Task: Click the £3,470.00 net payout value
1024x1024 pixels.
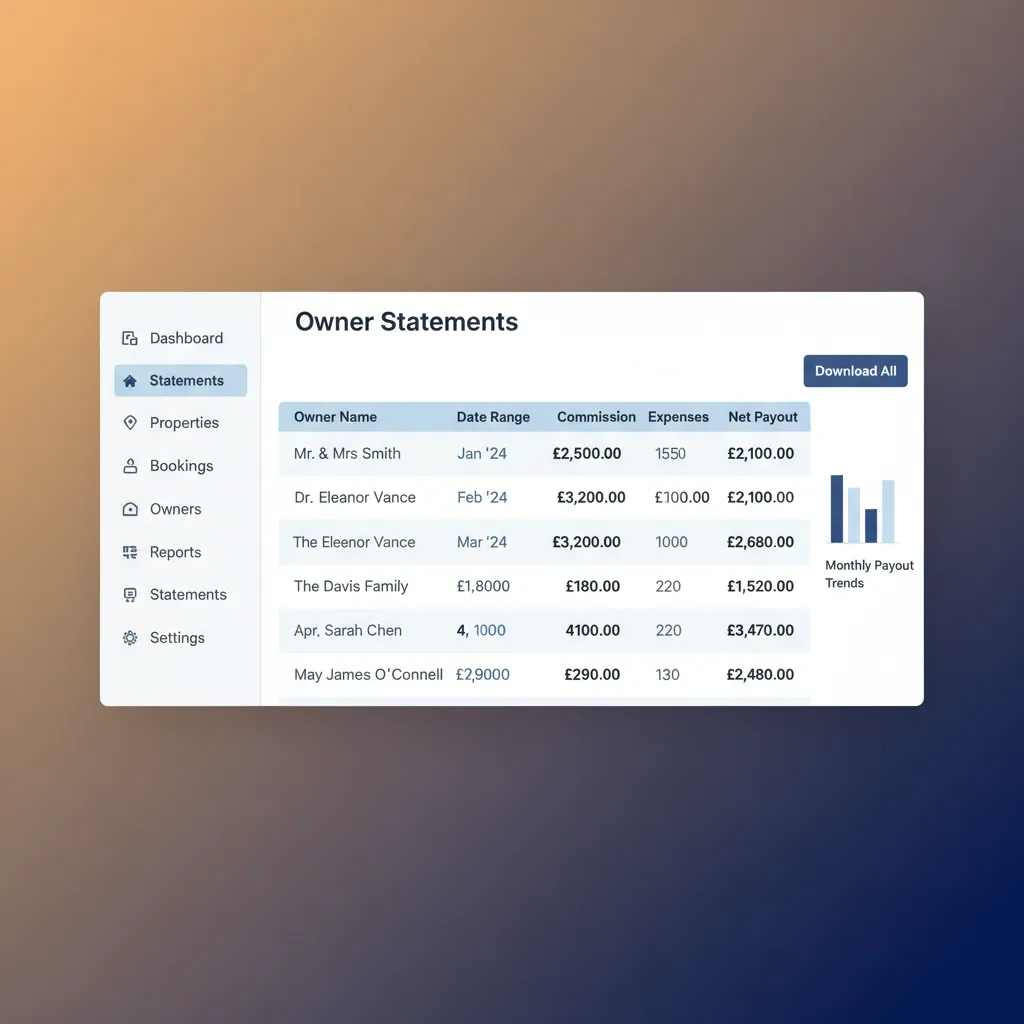Action: coord(760,630)
